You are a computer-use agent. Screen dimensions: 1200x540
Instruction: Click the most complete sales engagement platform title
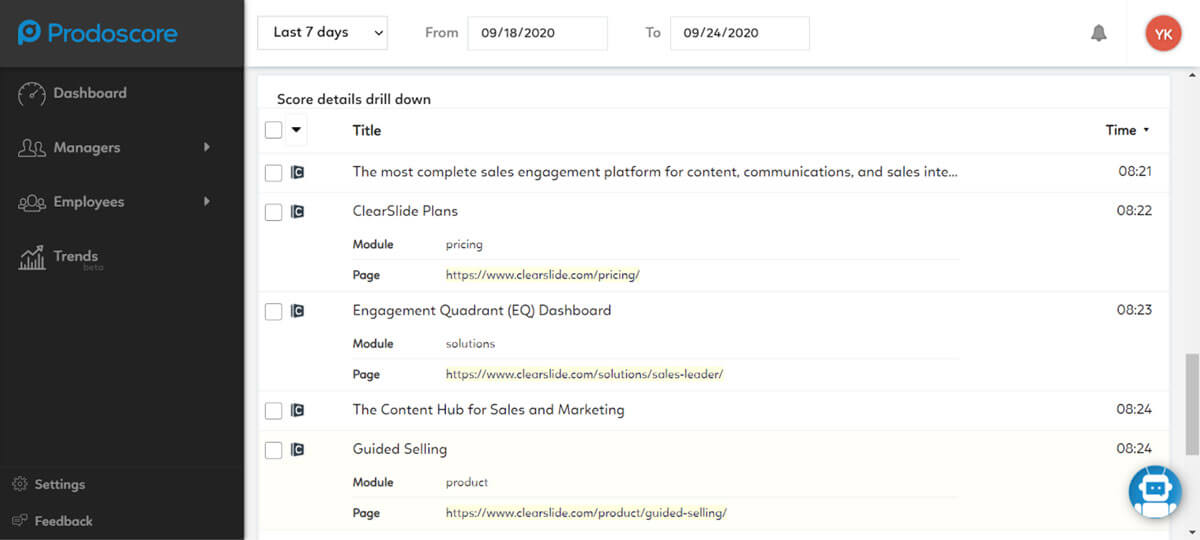655,172
